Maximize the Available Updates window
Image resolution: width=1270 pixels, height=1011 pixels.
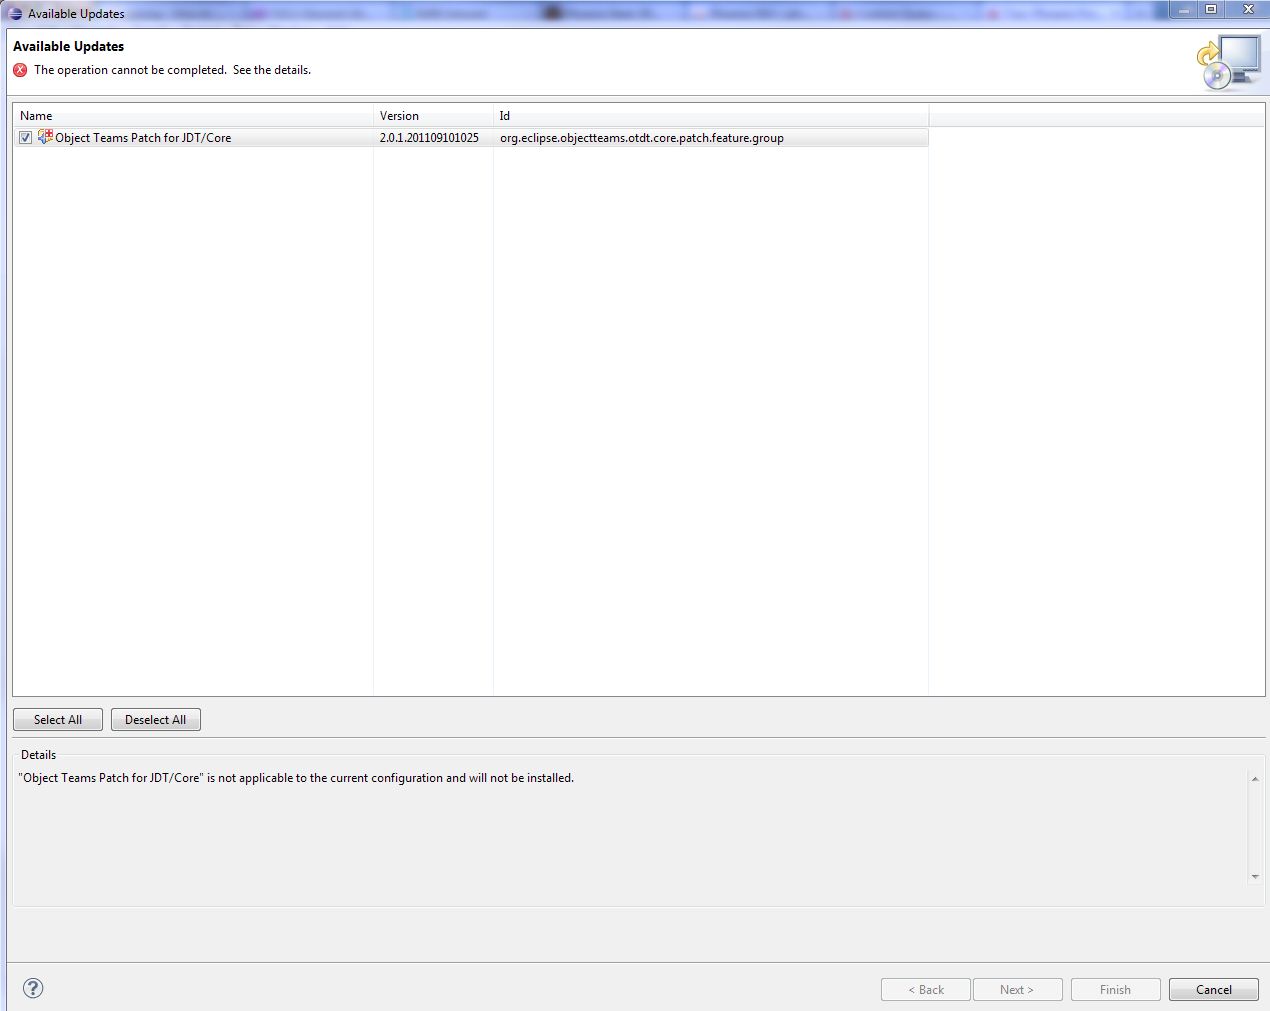point(1211,10)
